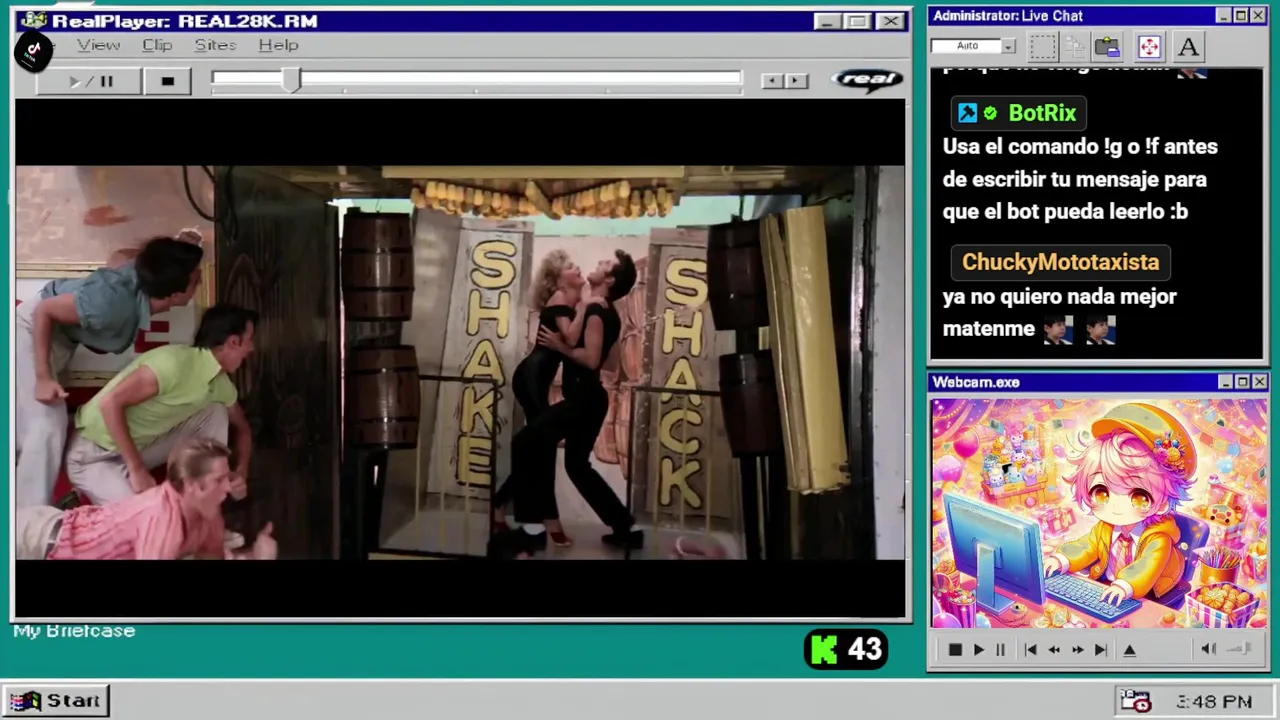The width and height of the screenshot is (1280, 720).
Task: Click the green verified badge beside BotRix
Action: click(x=990, y=113)
